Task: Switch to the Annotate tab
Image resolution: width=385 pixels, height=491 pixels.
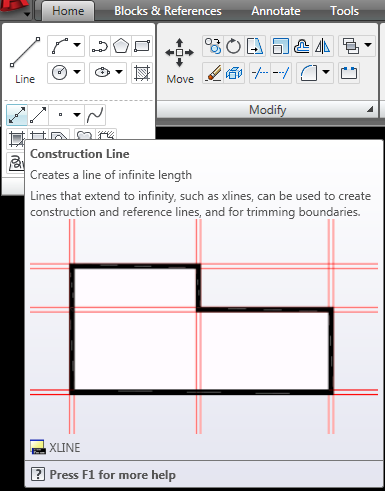Action: click(276, 11)
